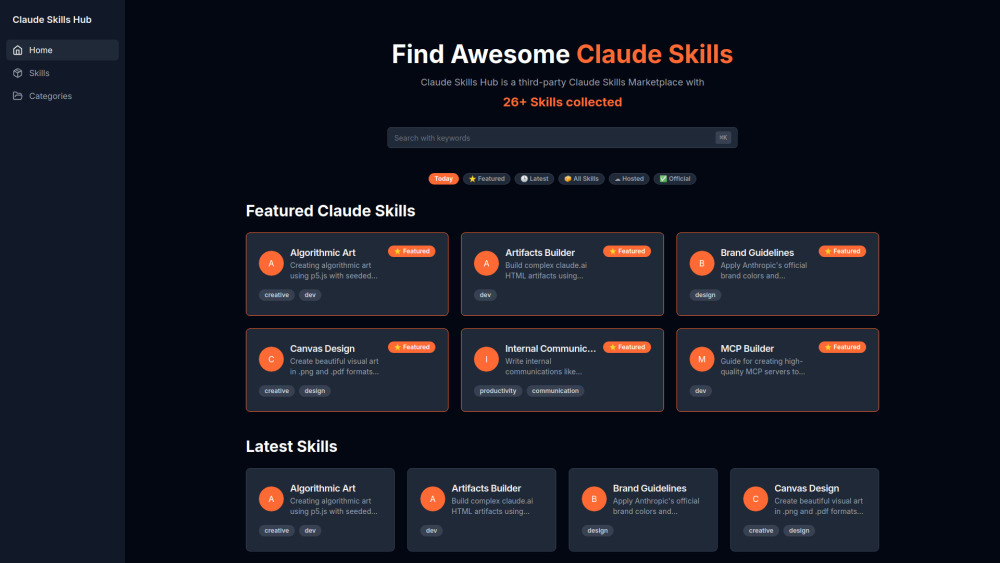This screenshot has height=563, width=1000.
Task: Select the Latest filter pill
Action: coord(534,179)
